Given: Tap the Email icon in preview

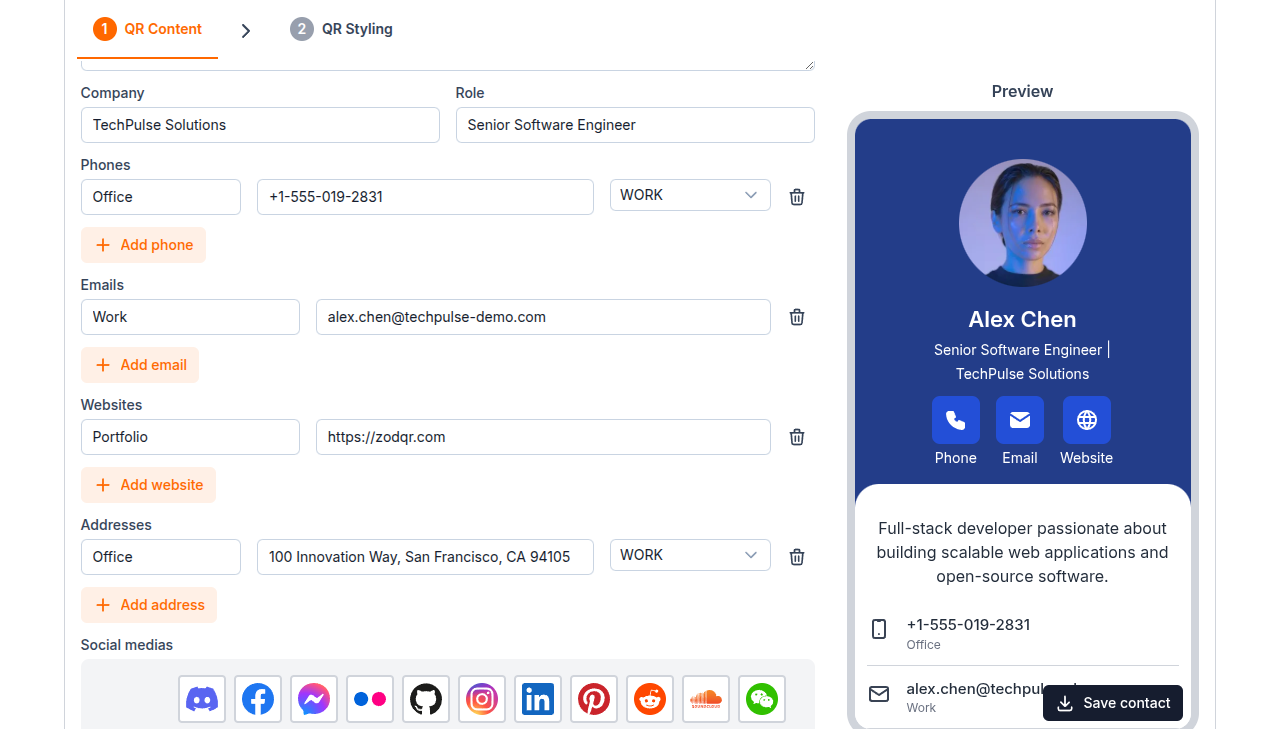Looking at the screenshot, I should [x=1020, y=420].
